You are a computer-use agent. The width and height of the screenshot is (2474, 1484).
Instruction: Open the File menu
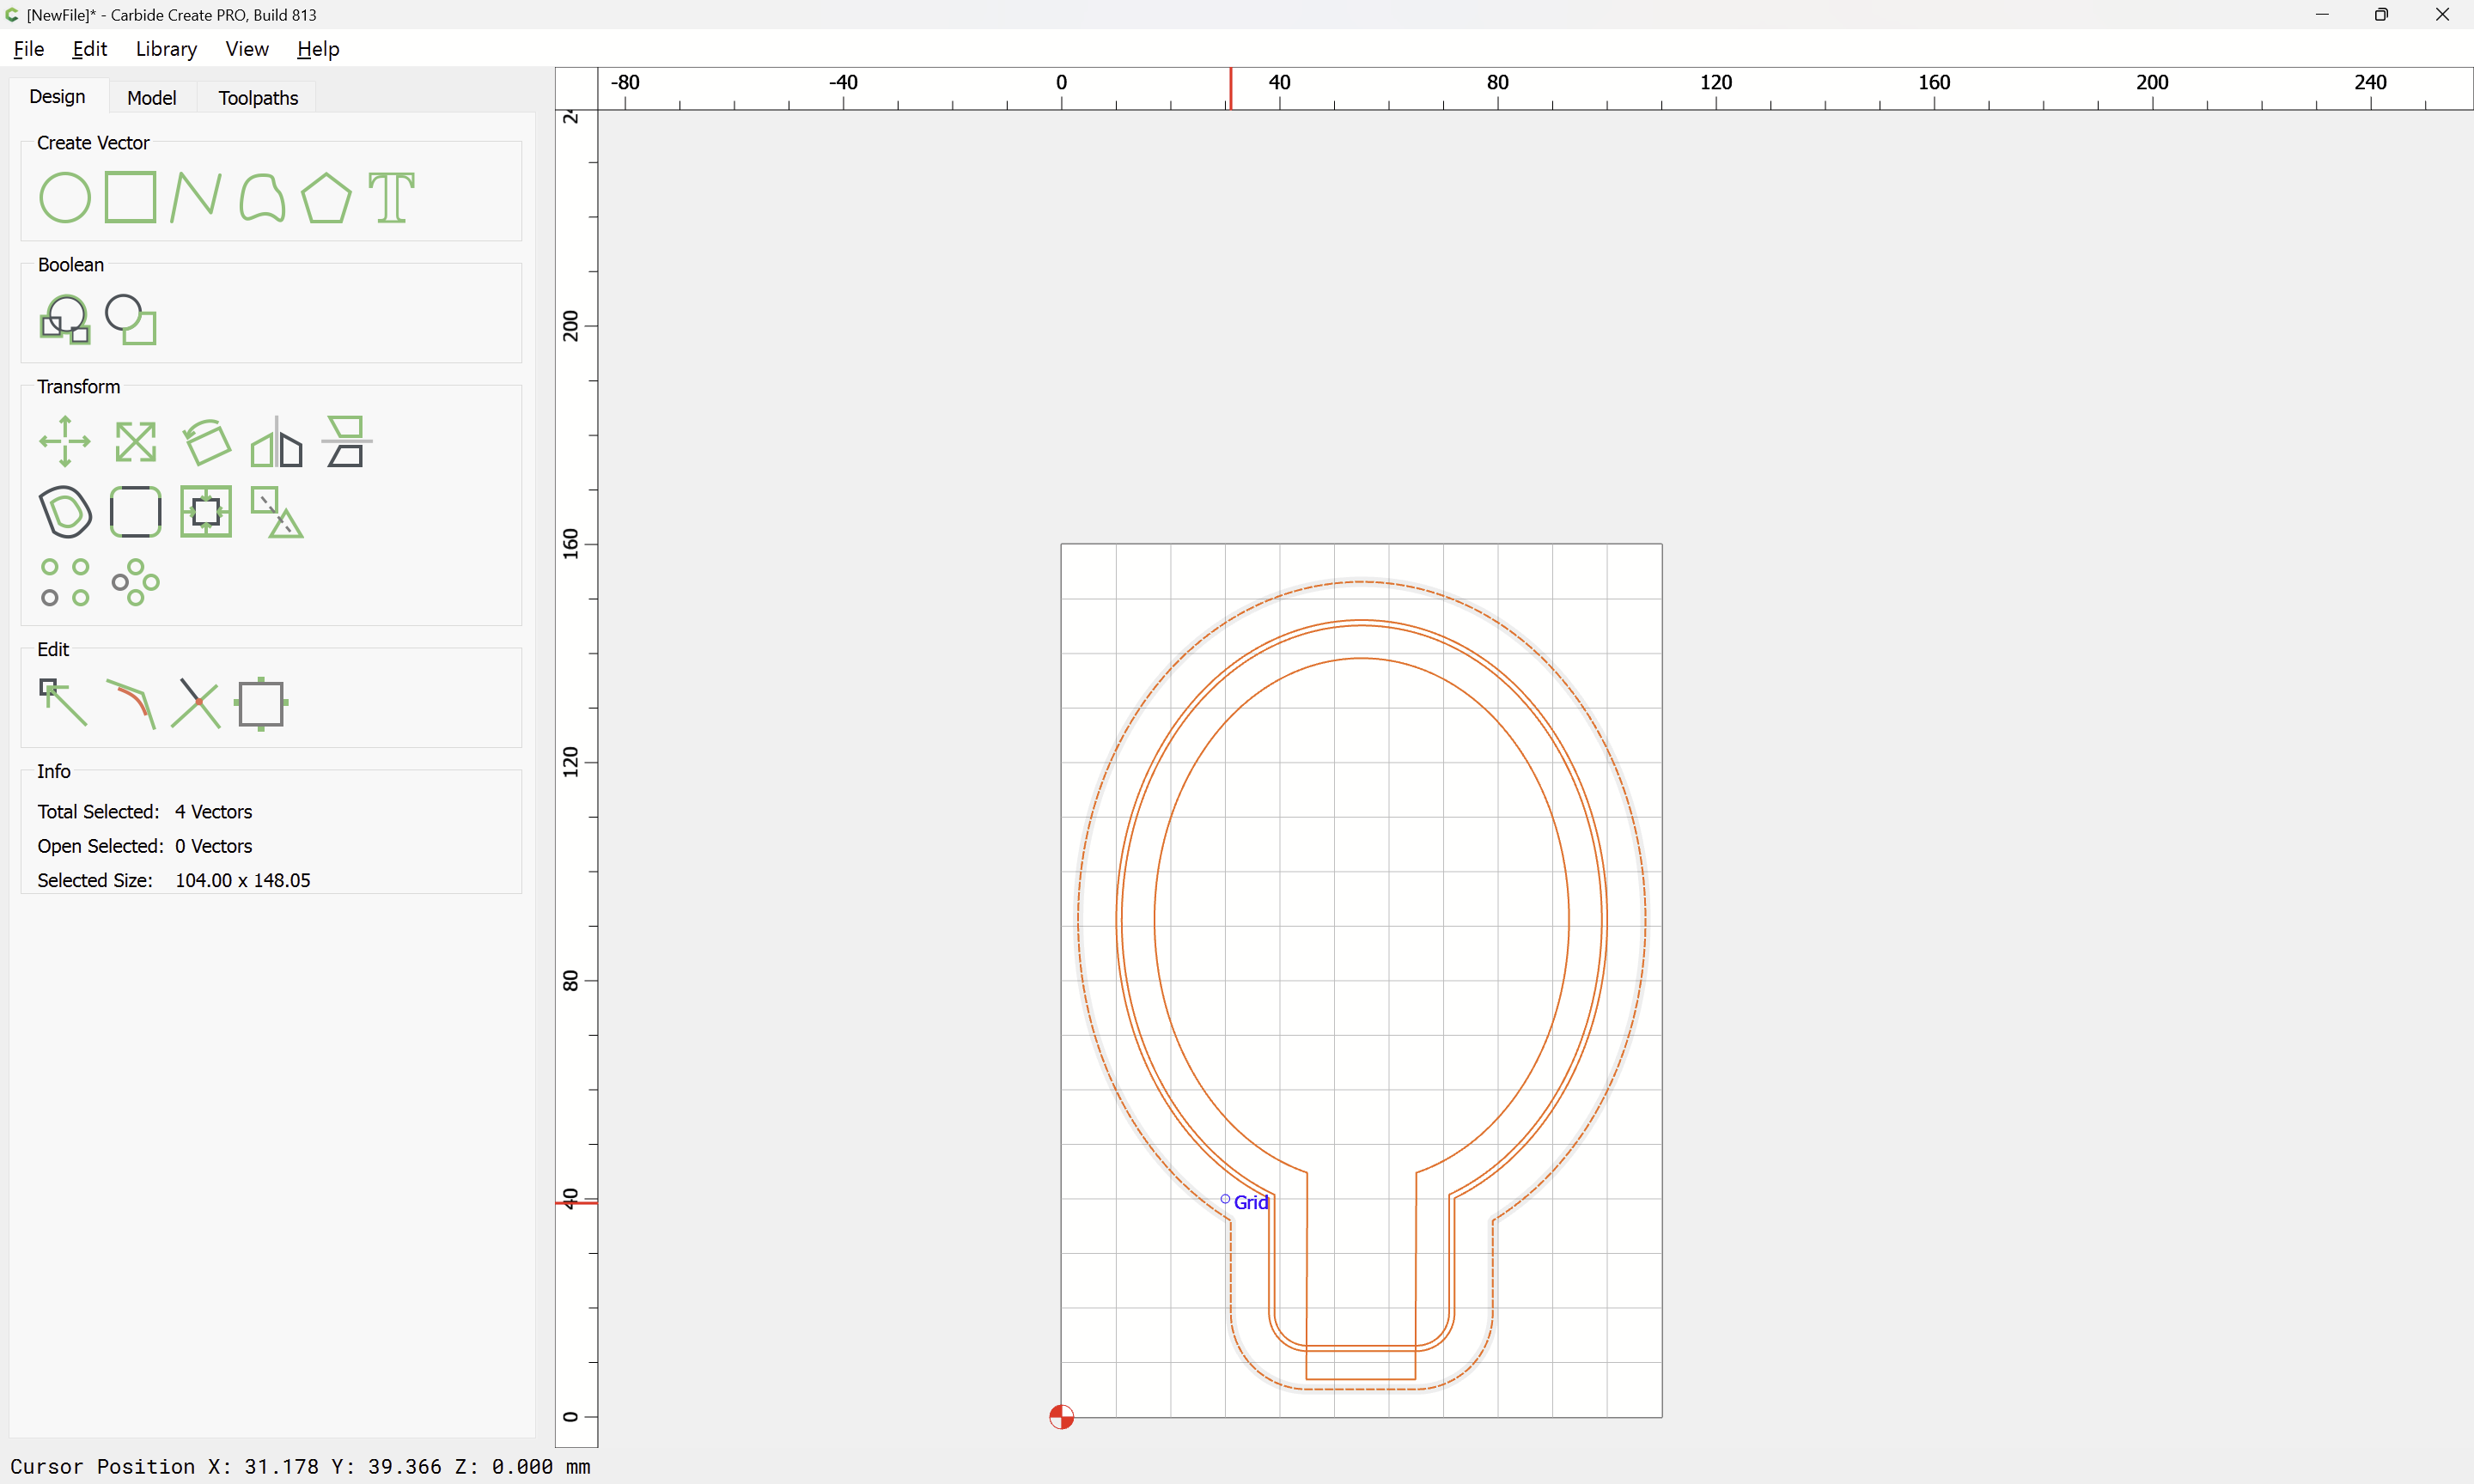(x=29, y=48)
